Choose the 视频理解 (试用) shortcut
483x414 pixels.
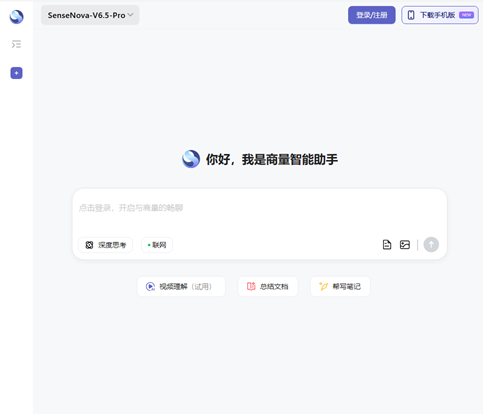(181, 287)
